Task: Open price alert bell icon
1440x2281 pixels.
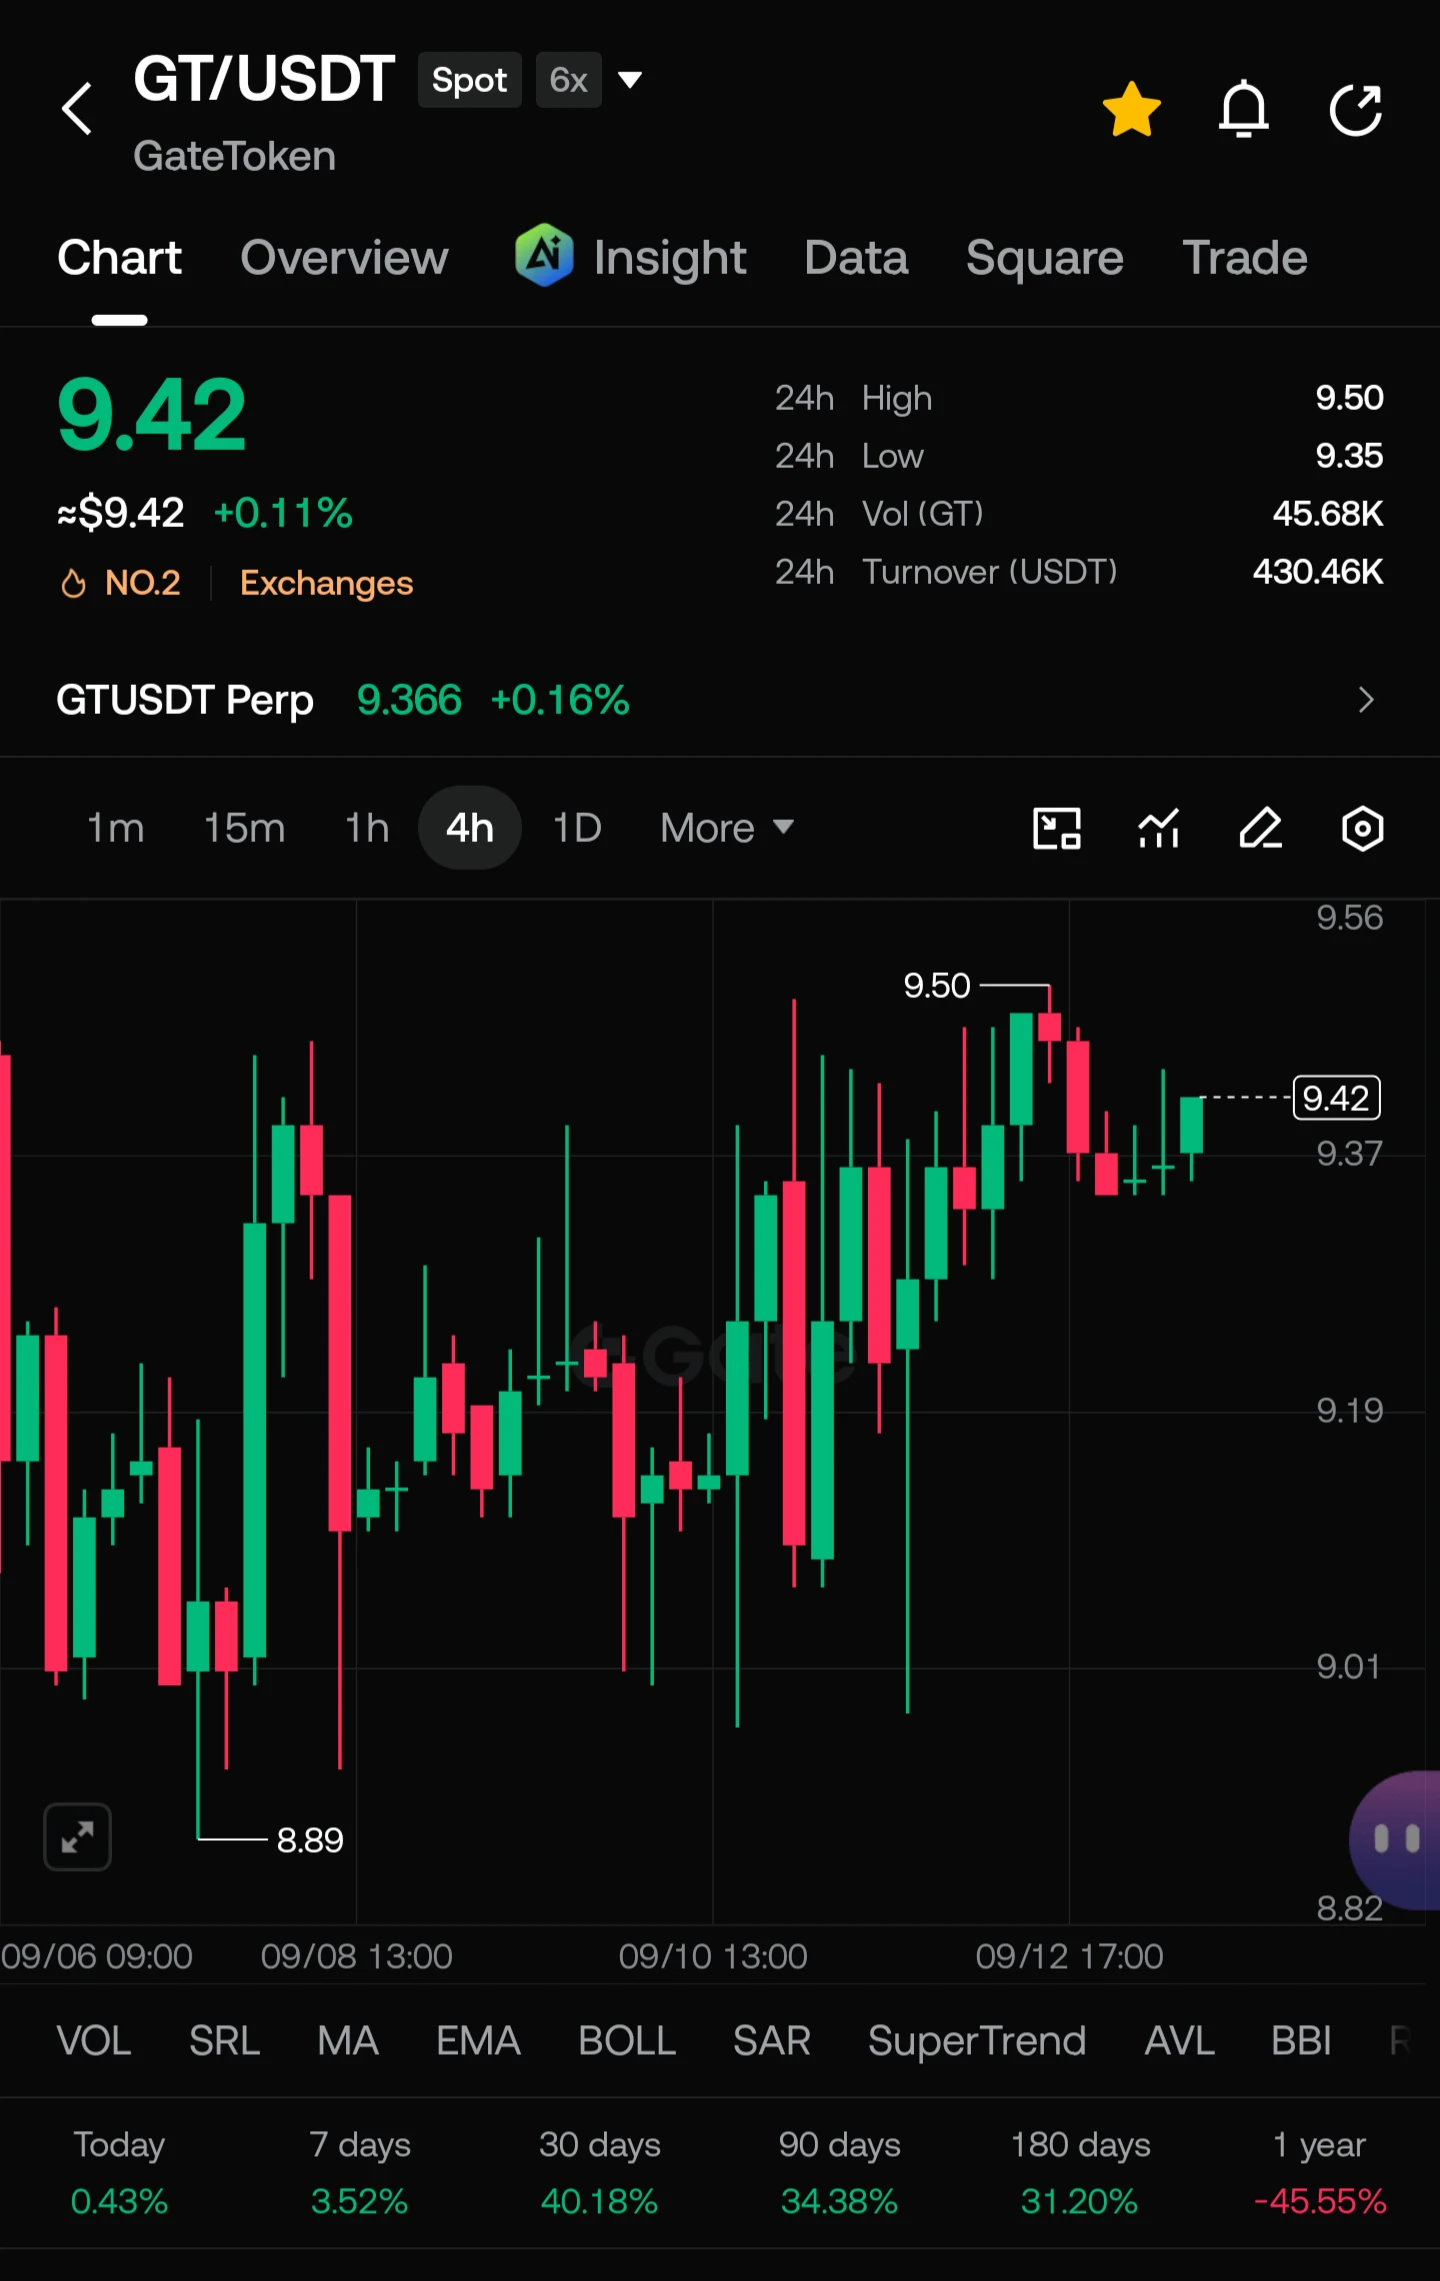Action: (x=1243, y=109)
